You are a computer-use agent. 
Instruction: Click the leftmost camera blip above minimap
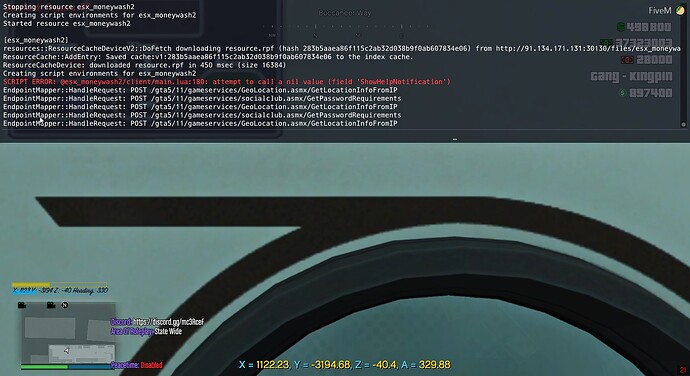(x=22, y=305)
